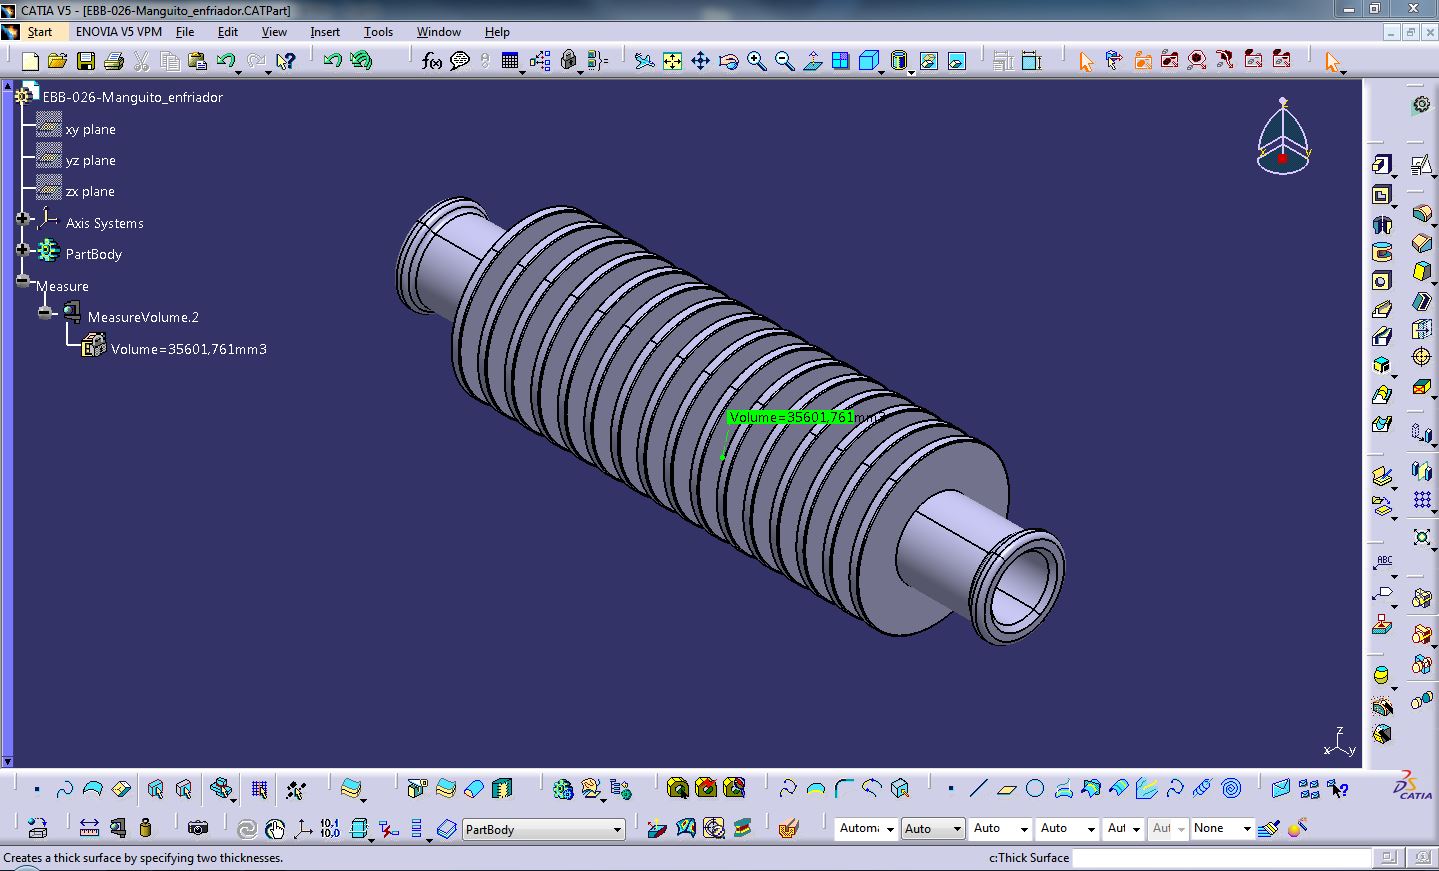The image size is (1439, 871).
Task: Collapse the Measure tree node
Action: click(x=23, y=281)
